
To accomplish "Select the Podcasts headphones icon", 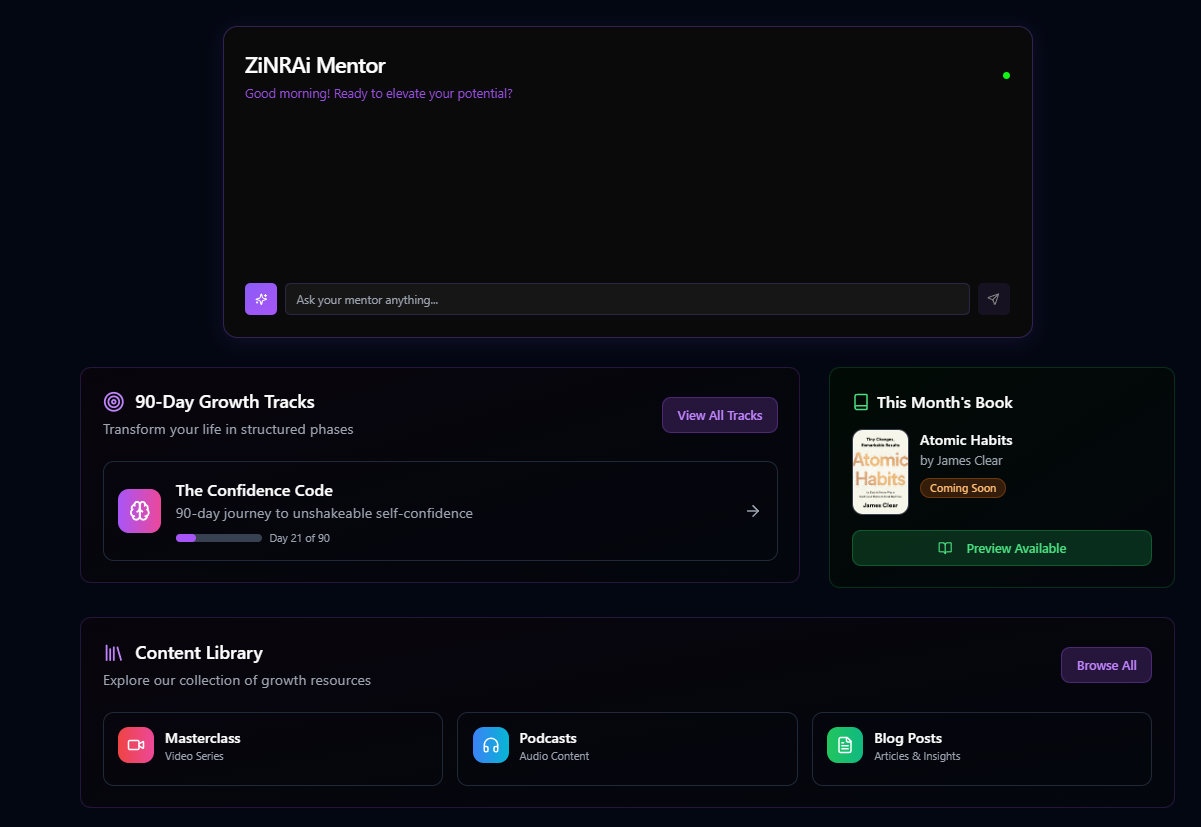I will pos(490,745).
